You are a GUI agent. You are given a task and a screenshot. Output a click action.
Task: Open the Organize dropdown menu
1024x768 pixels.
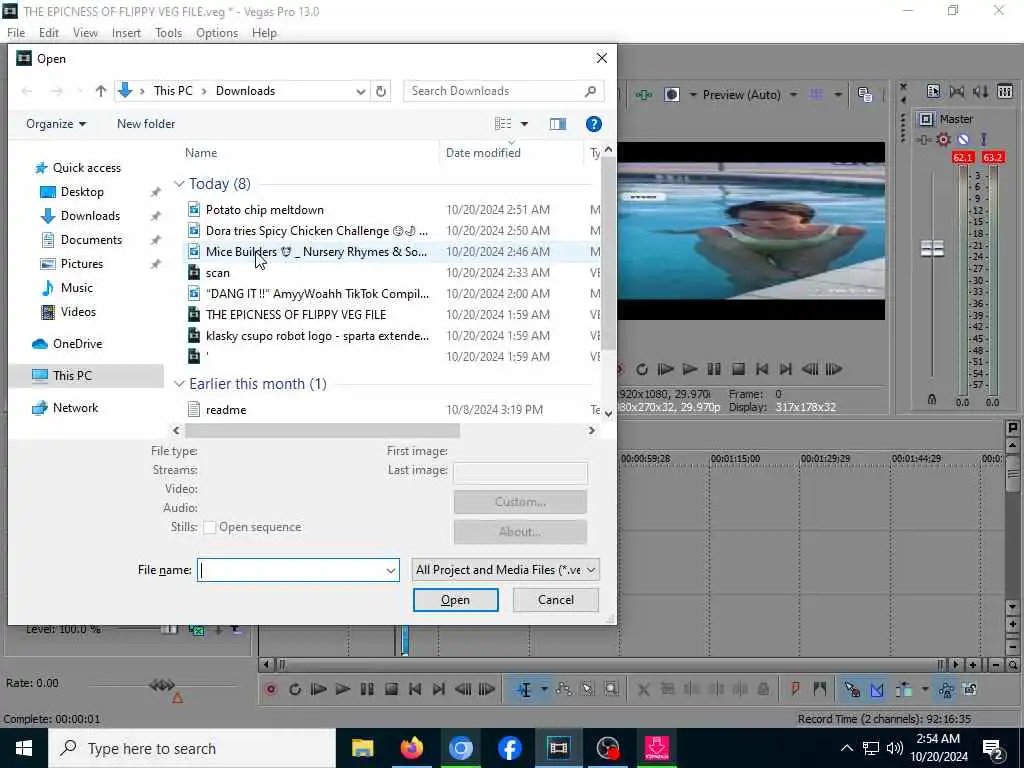pos(56,124)
